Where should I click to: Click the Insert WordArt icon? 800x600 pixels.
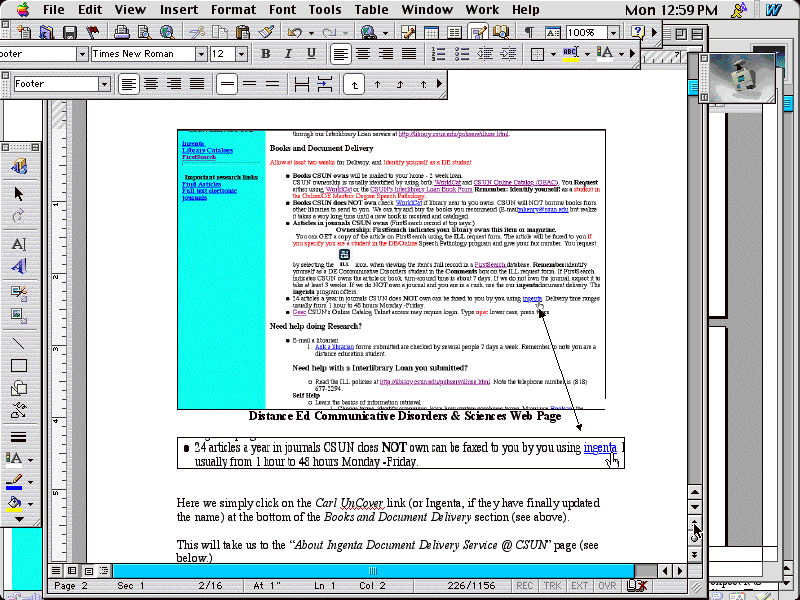(19, 266)
